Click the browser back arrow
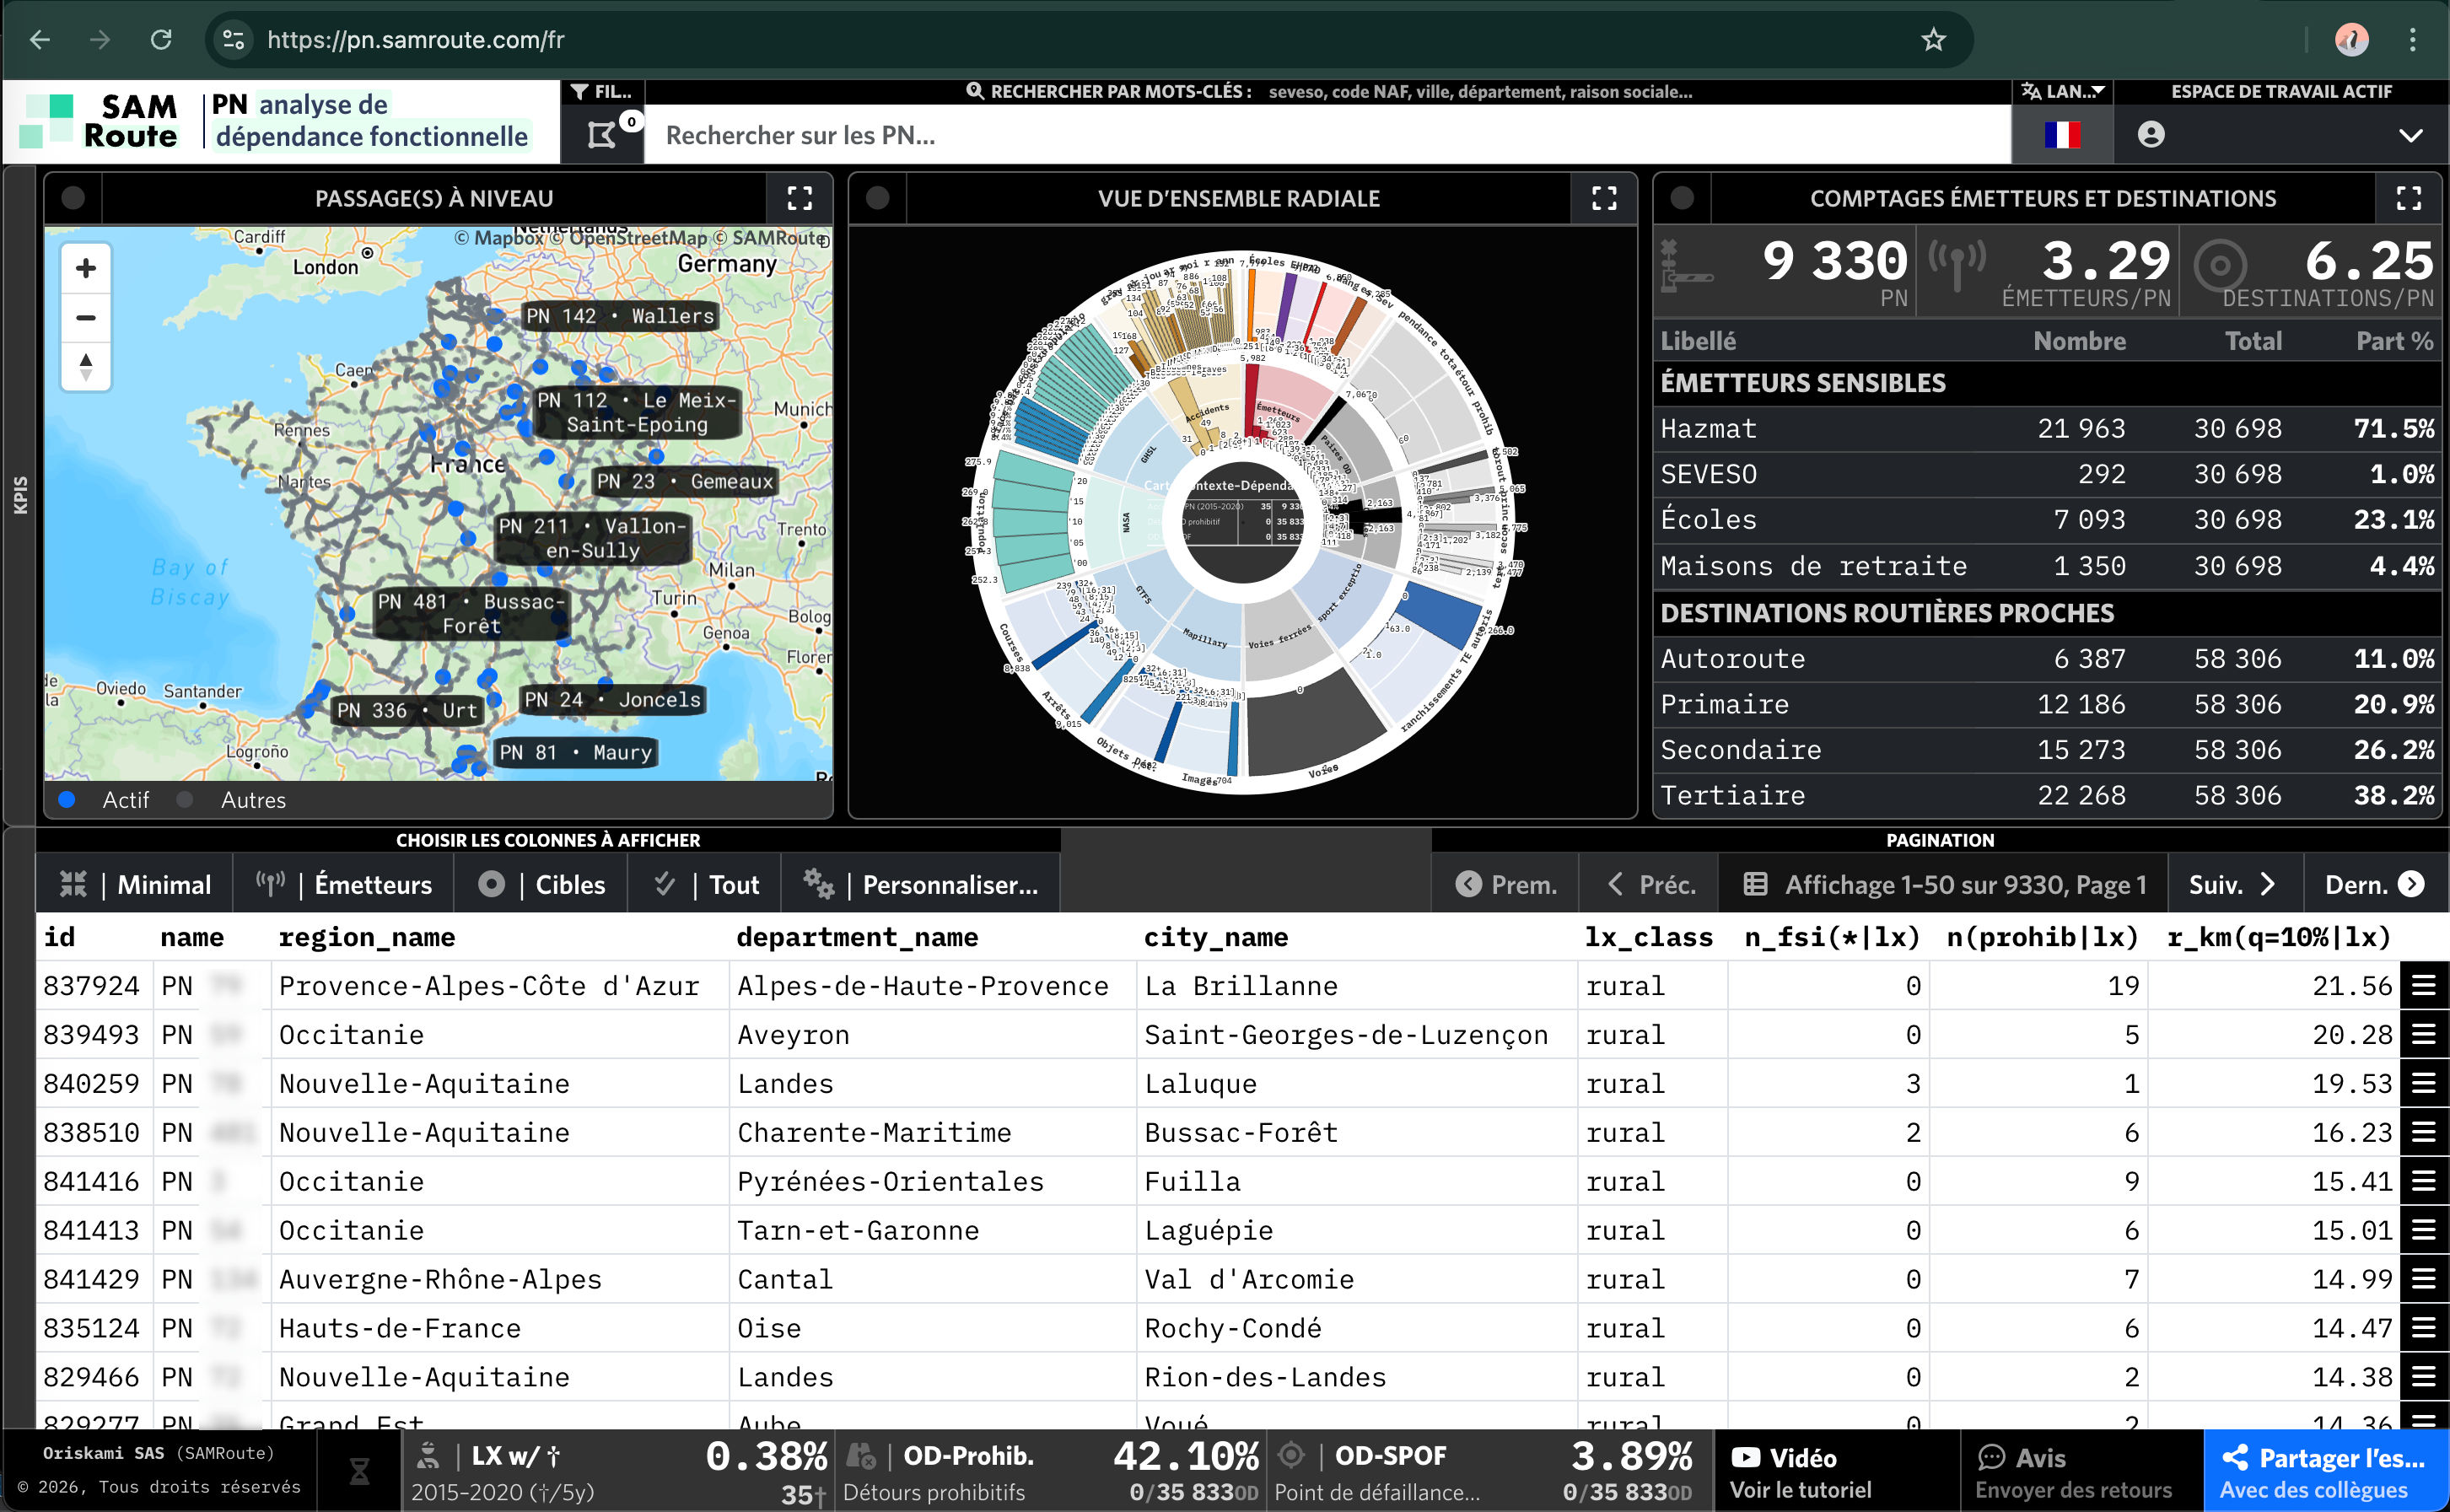The height and width of the screenshot is (1512, 2450). coord(40,40)
